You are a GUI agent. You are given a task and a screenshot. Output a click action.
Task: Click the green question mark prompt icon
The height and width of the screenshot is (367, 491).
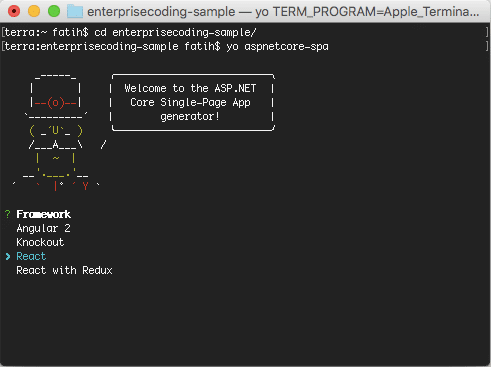pos(8,214)
